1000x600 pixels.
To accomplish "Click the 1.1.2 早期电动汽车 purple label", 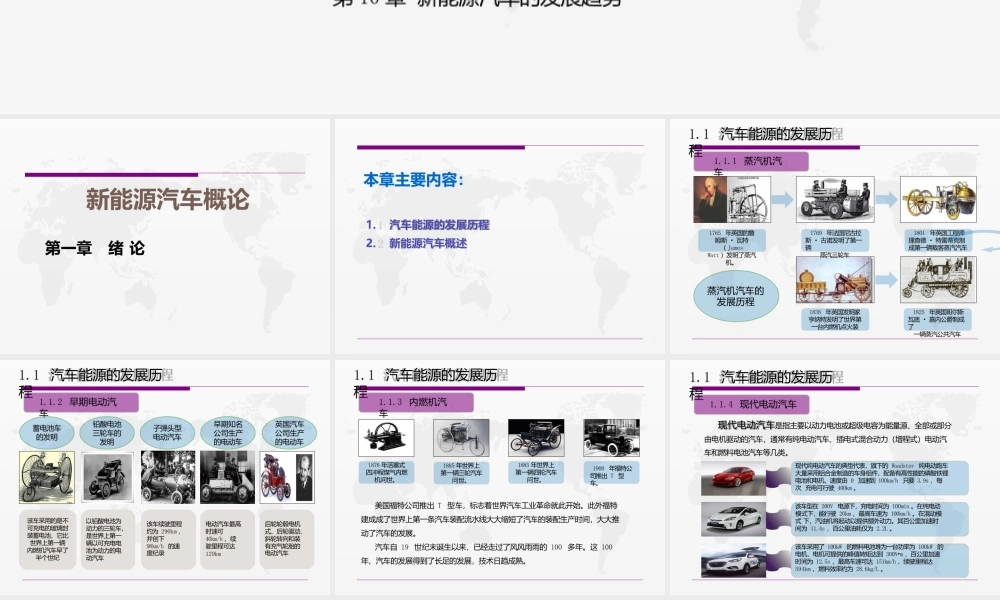I will pyautogui.click(x=81, y=402).
